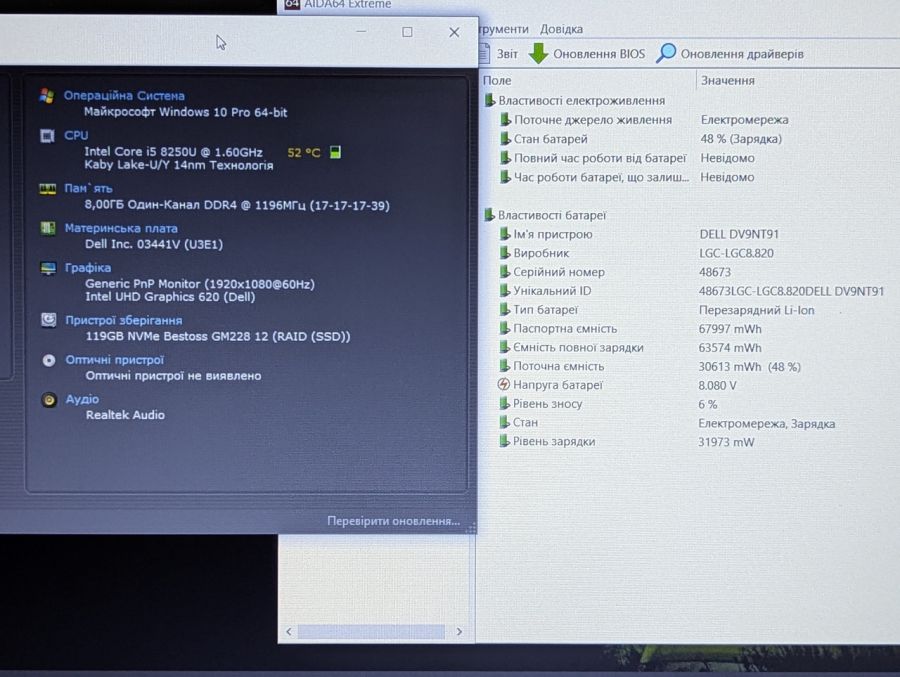
Task: Click battery icon beside Стан батарей
Action: pyautogui.click(x=505, y=139)
